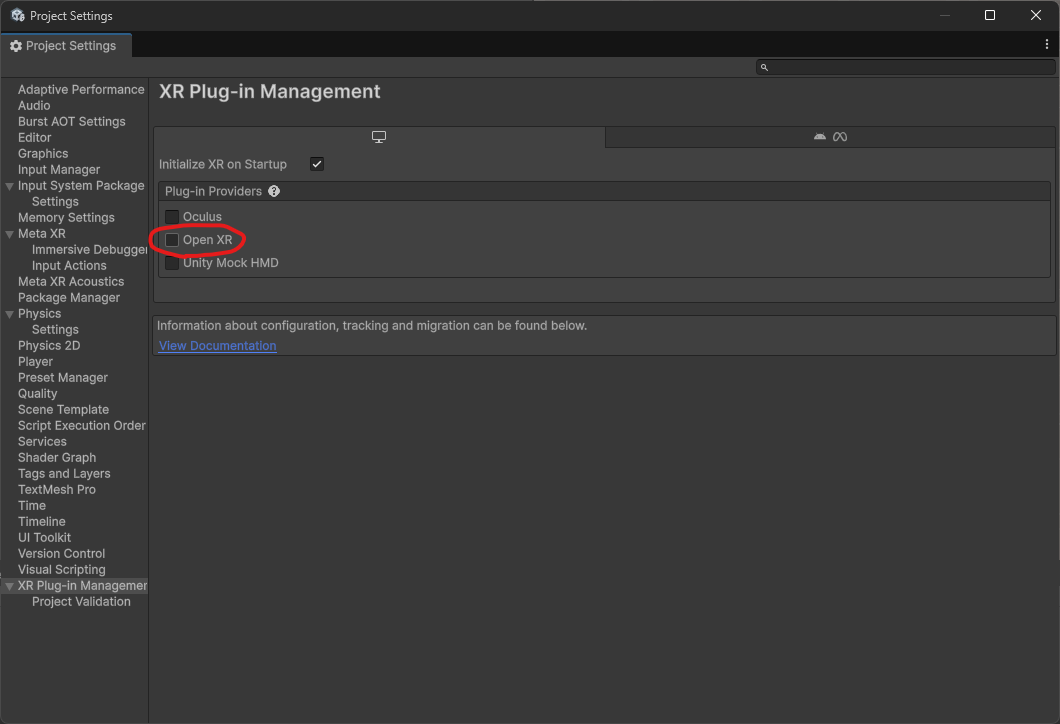Open Player settings
The image size is (1060, 724).
[35, 362]
